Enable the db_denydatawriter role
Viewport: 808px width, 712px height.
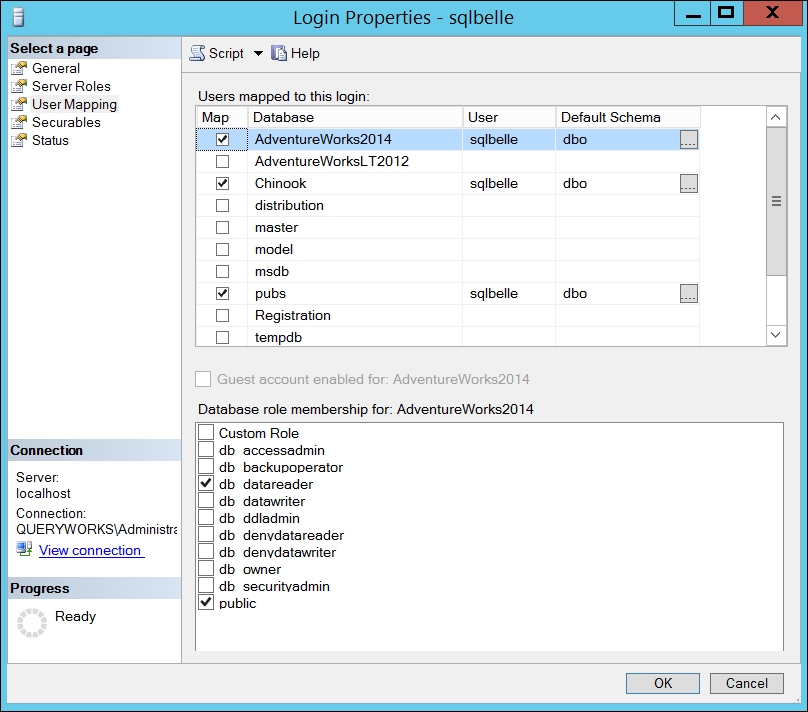[206, 551]
